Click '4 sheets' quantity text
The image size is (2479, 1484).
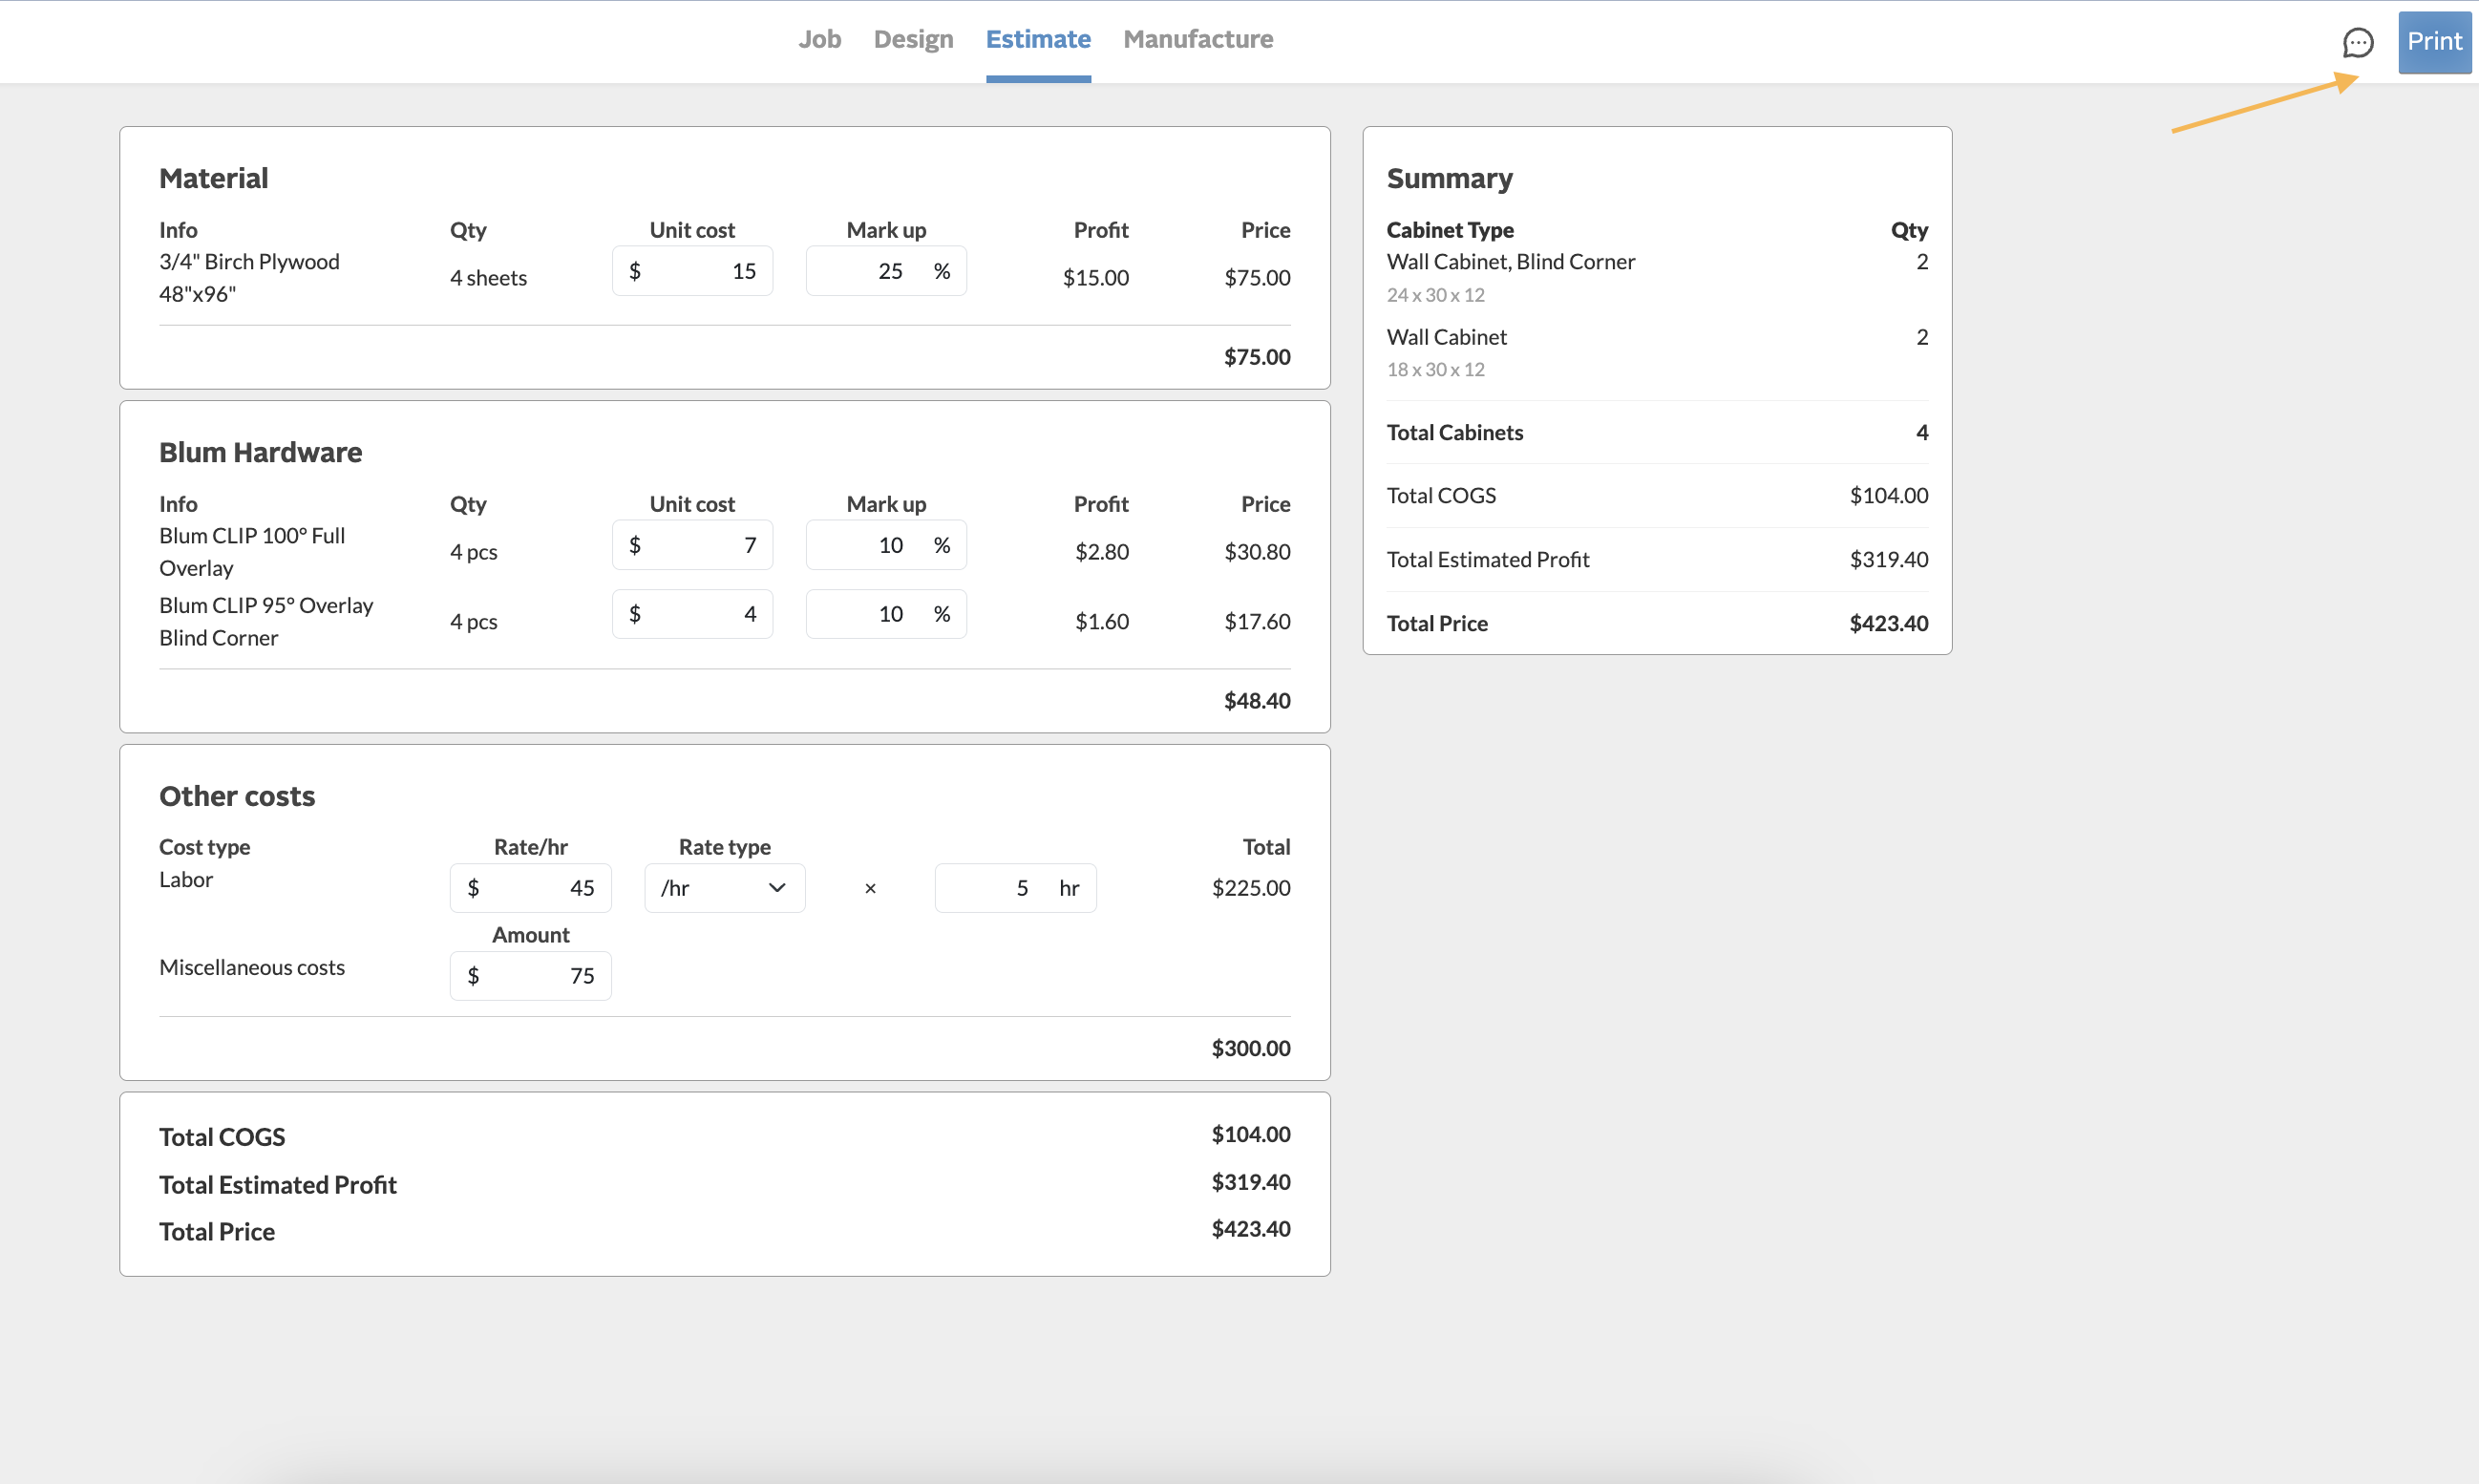(x=488, y=278)
